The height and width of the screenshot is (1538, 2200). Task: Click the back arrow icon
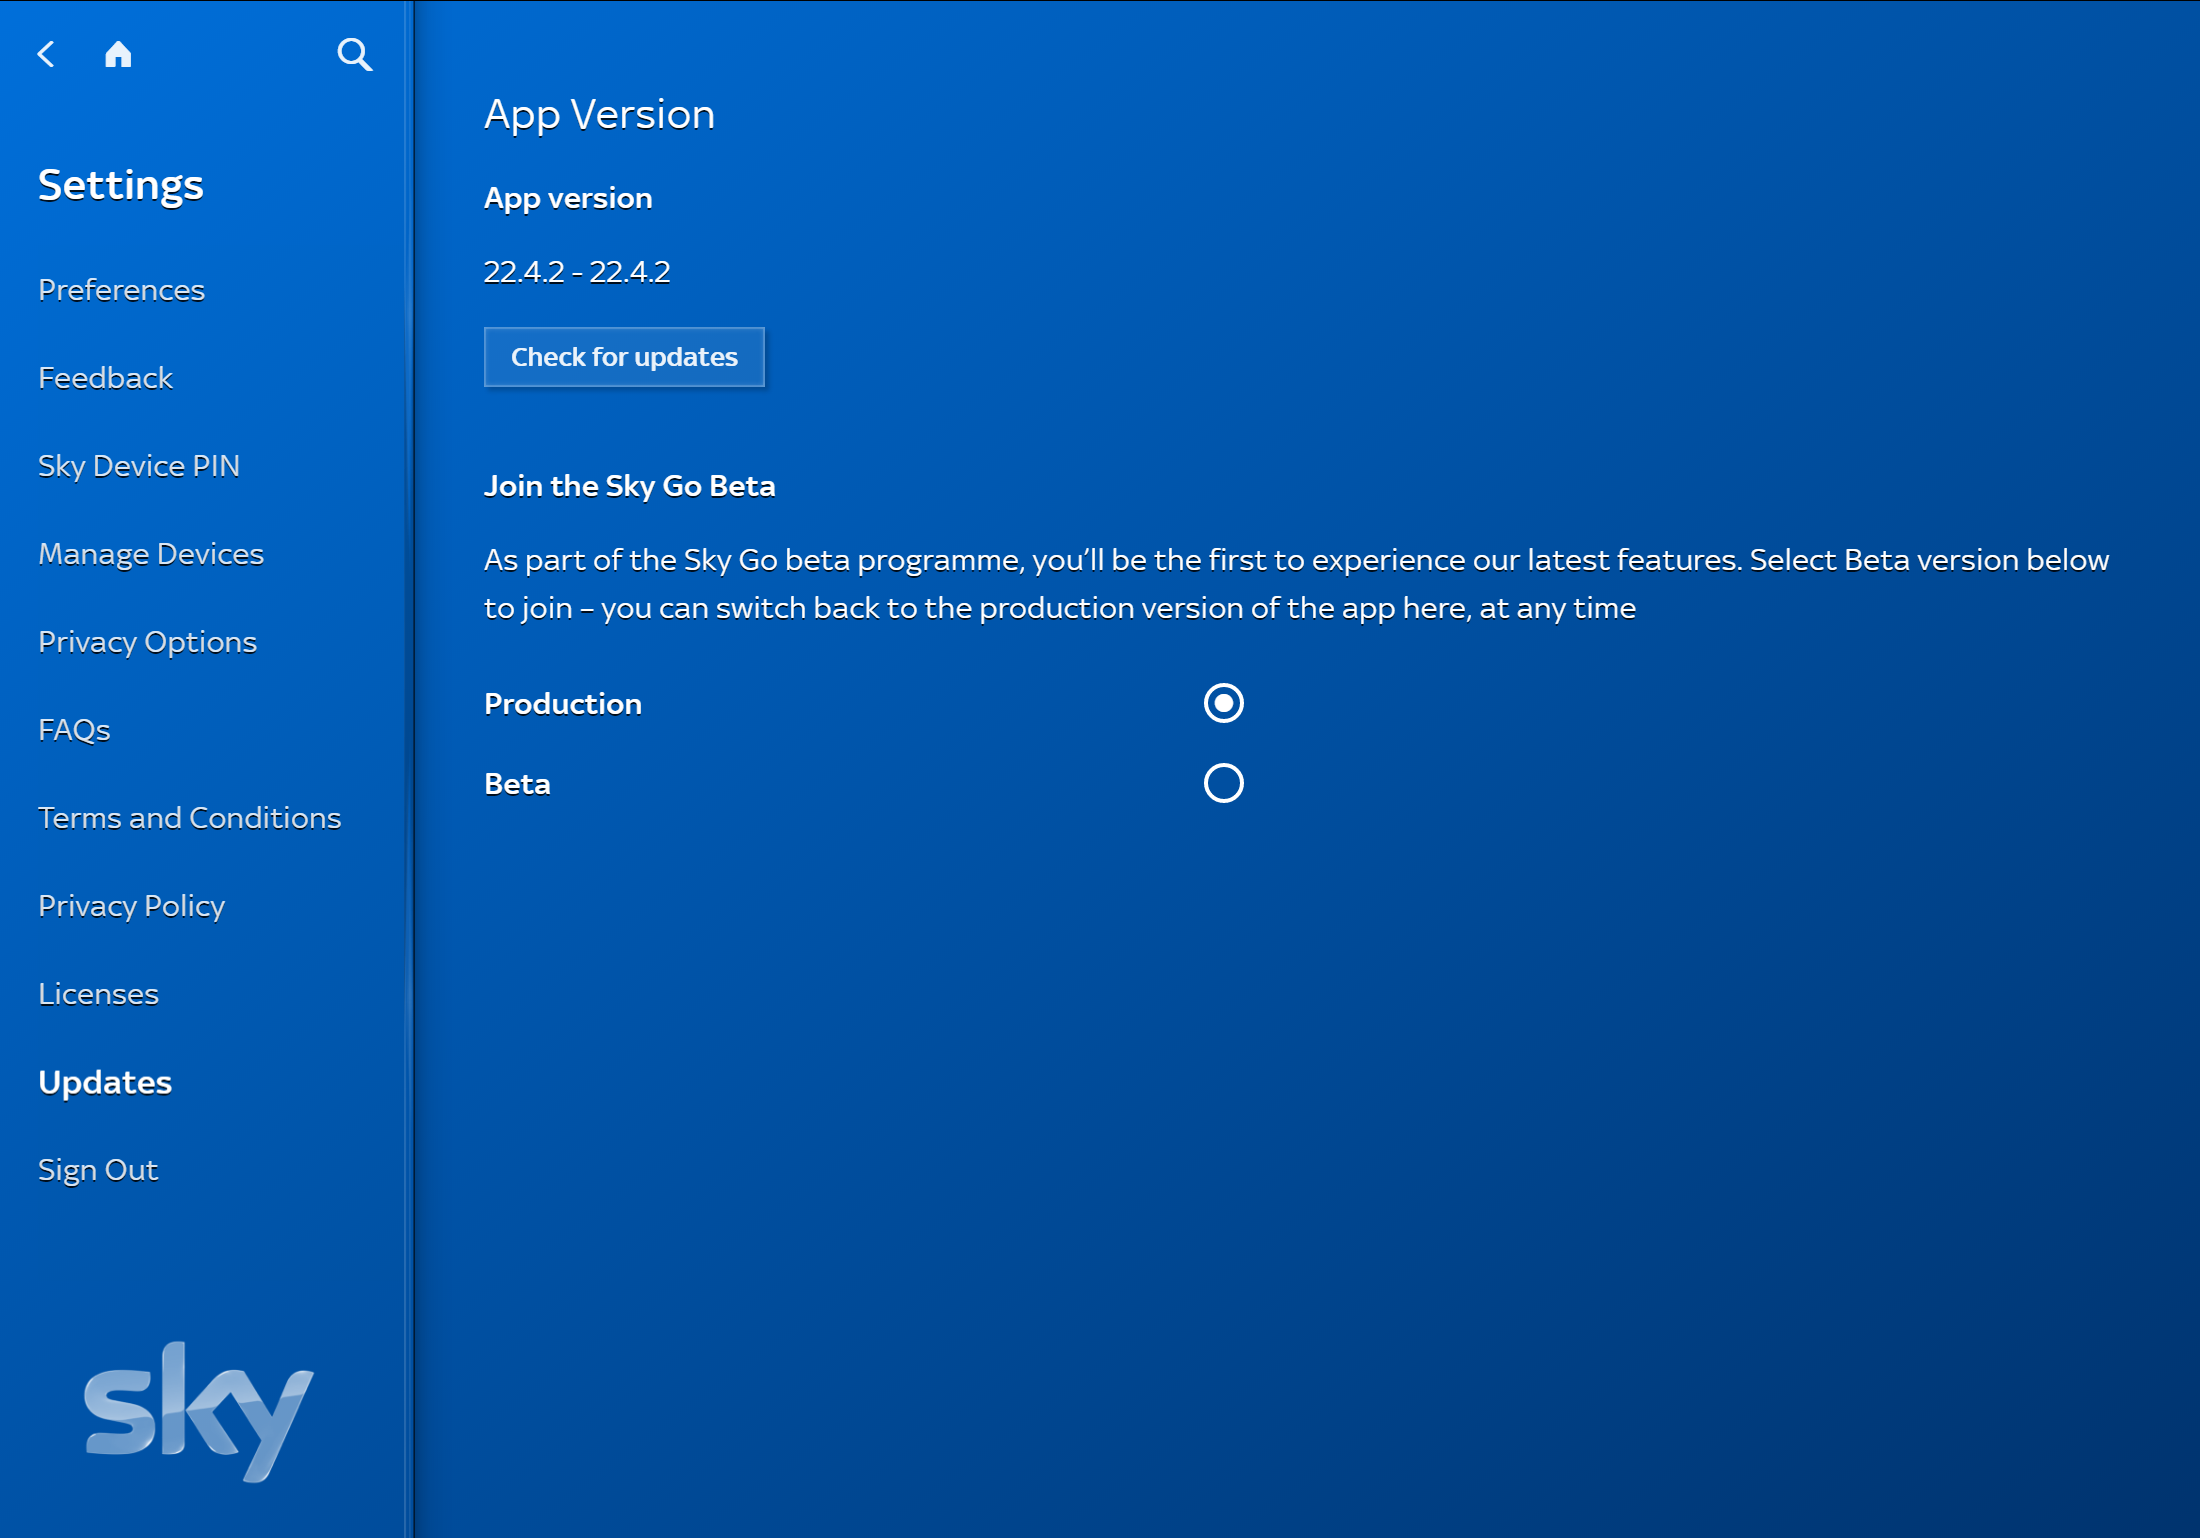point(46,55)
